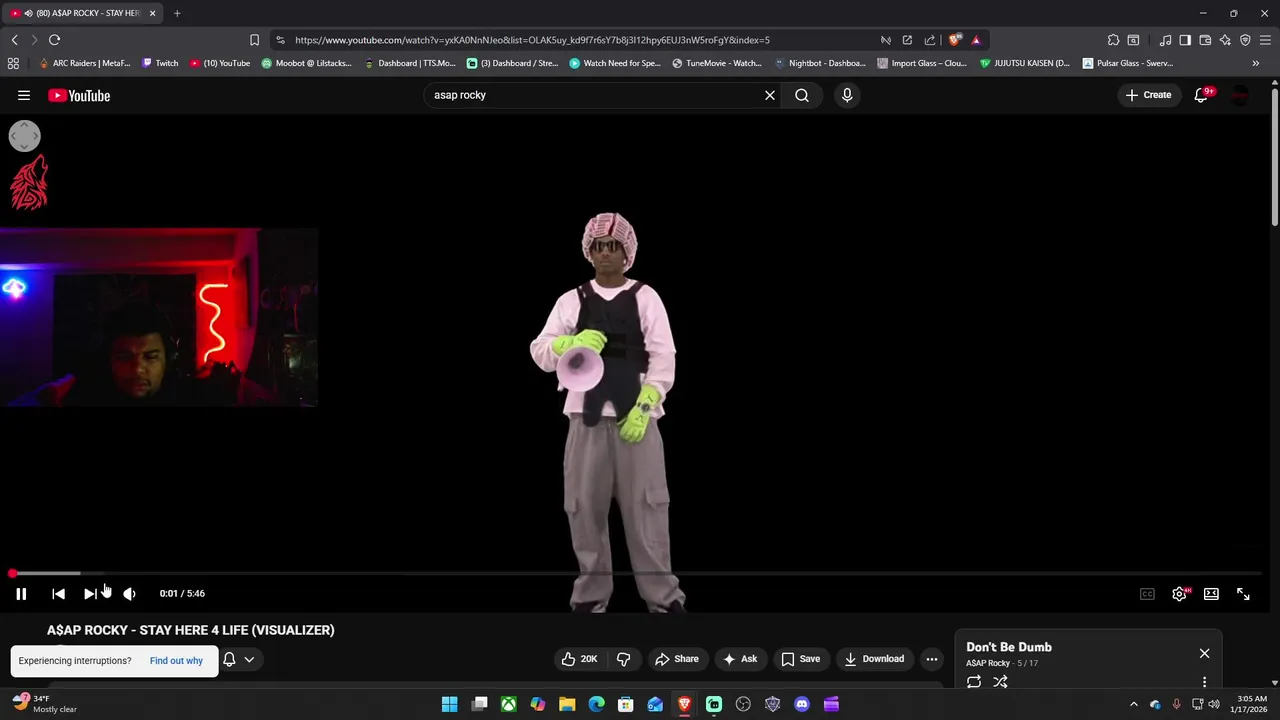Image resolution: width=1280 pixels, height=720 pixels.
Task: Open video player settings gear
Action: pos(1179,594)
